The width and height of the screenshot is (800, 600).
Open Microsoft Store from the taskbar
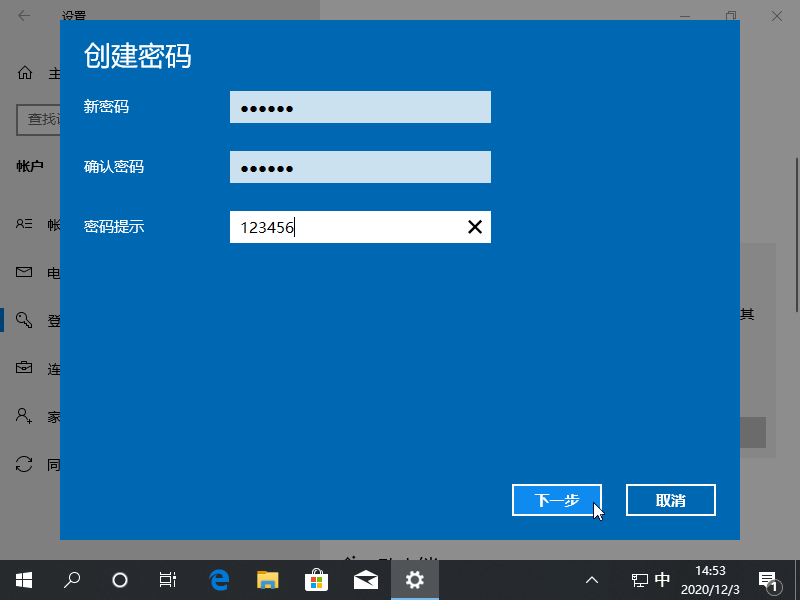click(316, 579)
